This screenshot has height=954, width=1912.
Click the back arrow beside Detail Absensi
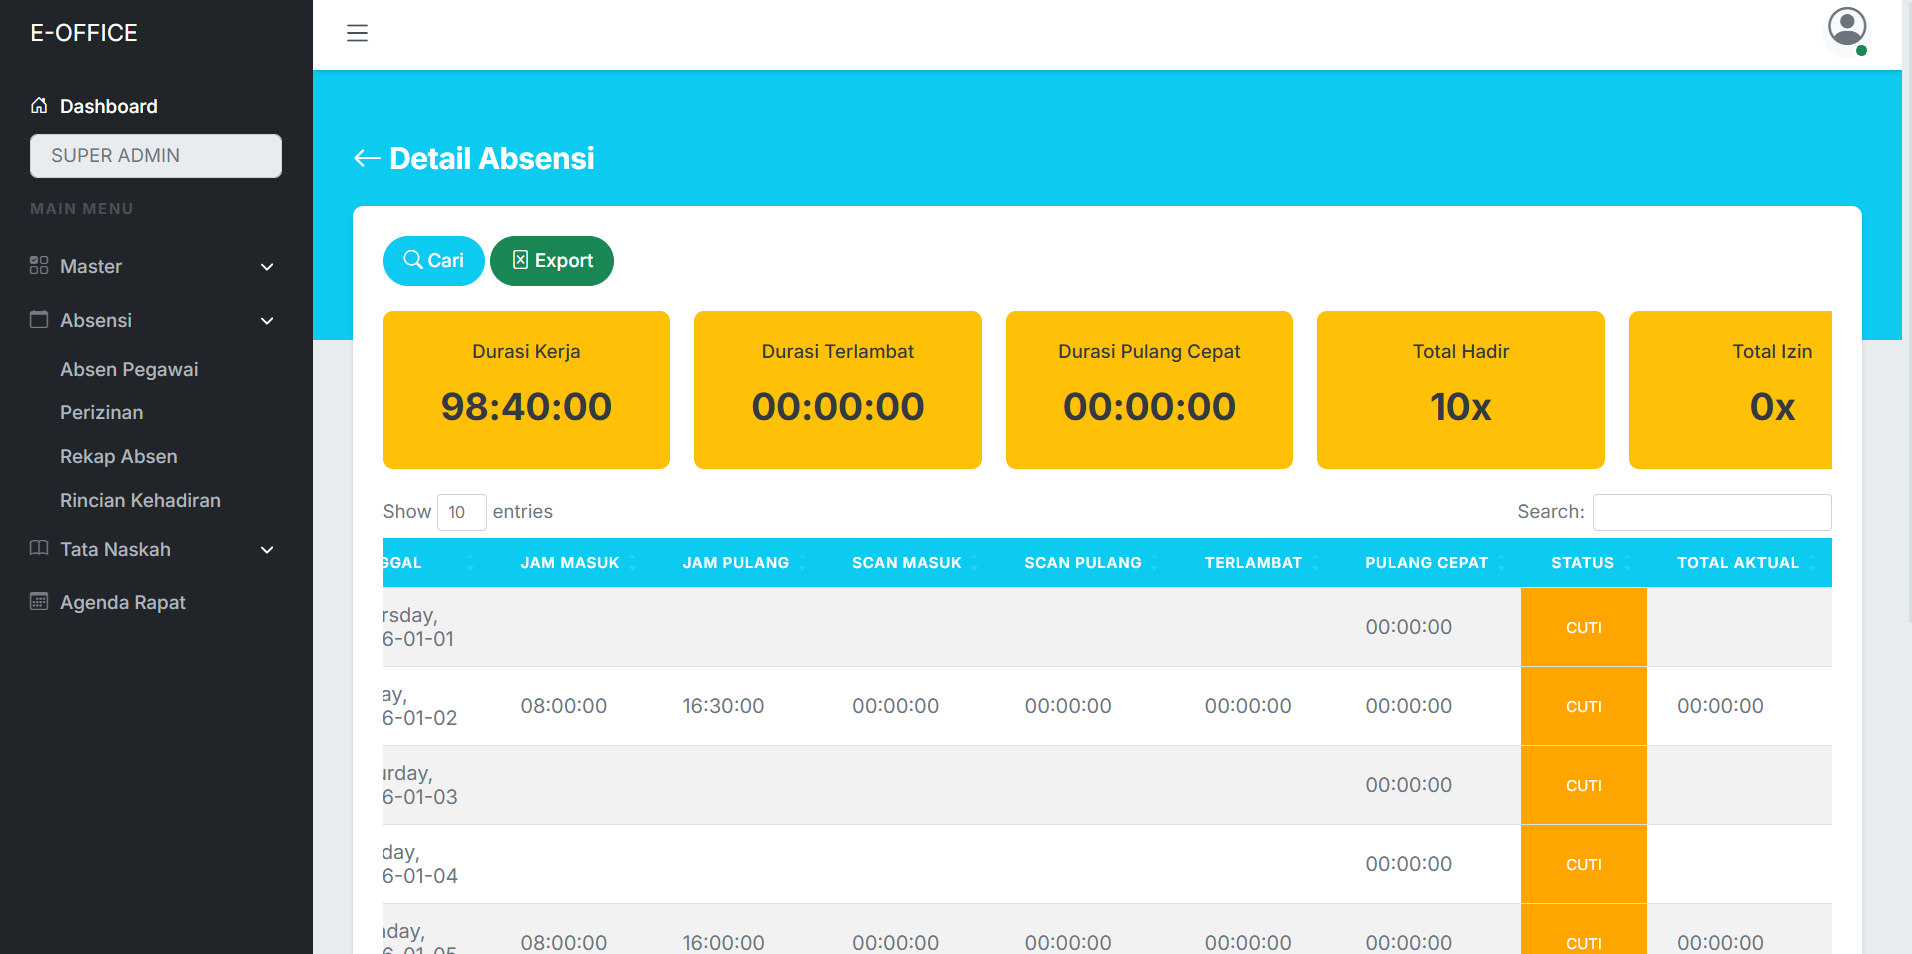(367, 158)
